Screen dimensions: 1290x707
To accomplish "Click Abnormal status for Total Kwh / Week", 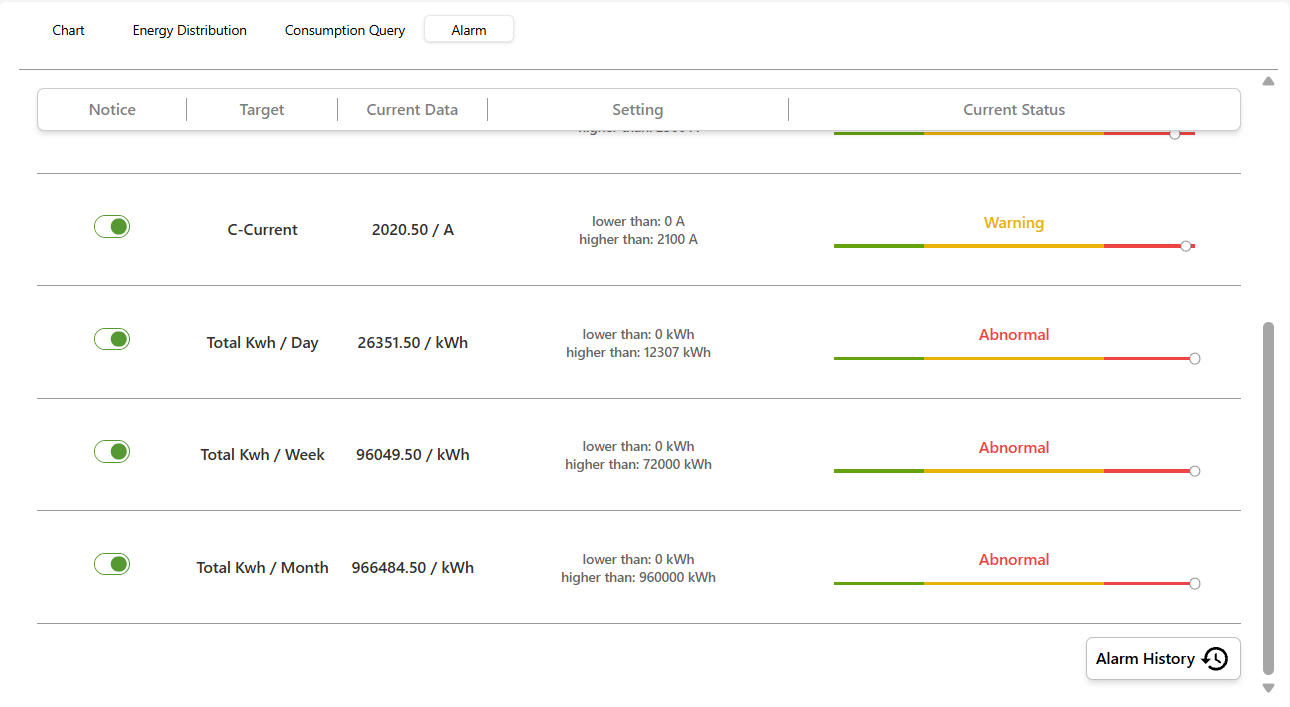I will (x=1014, y=448).
